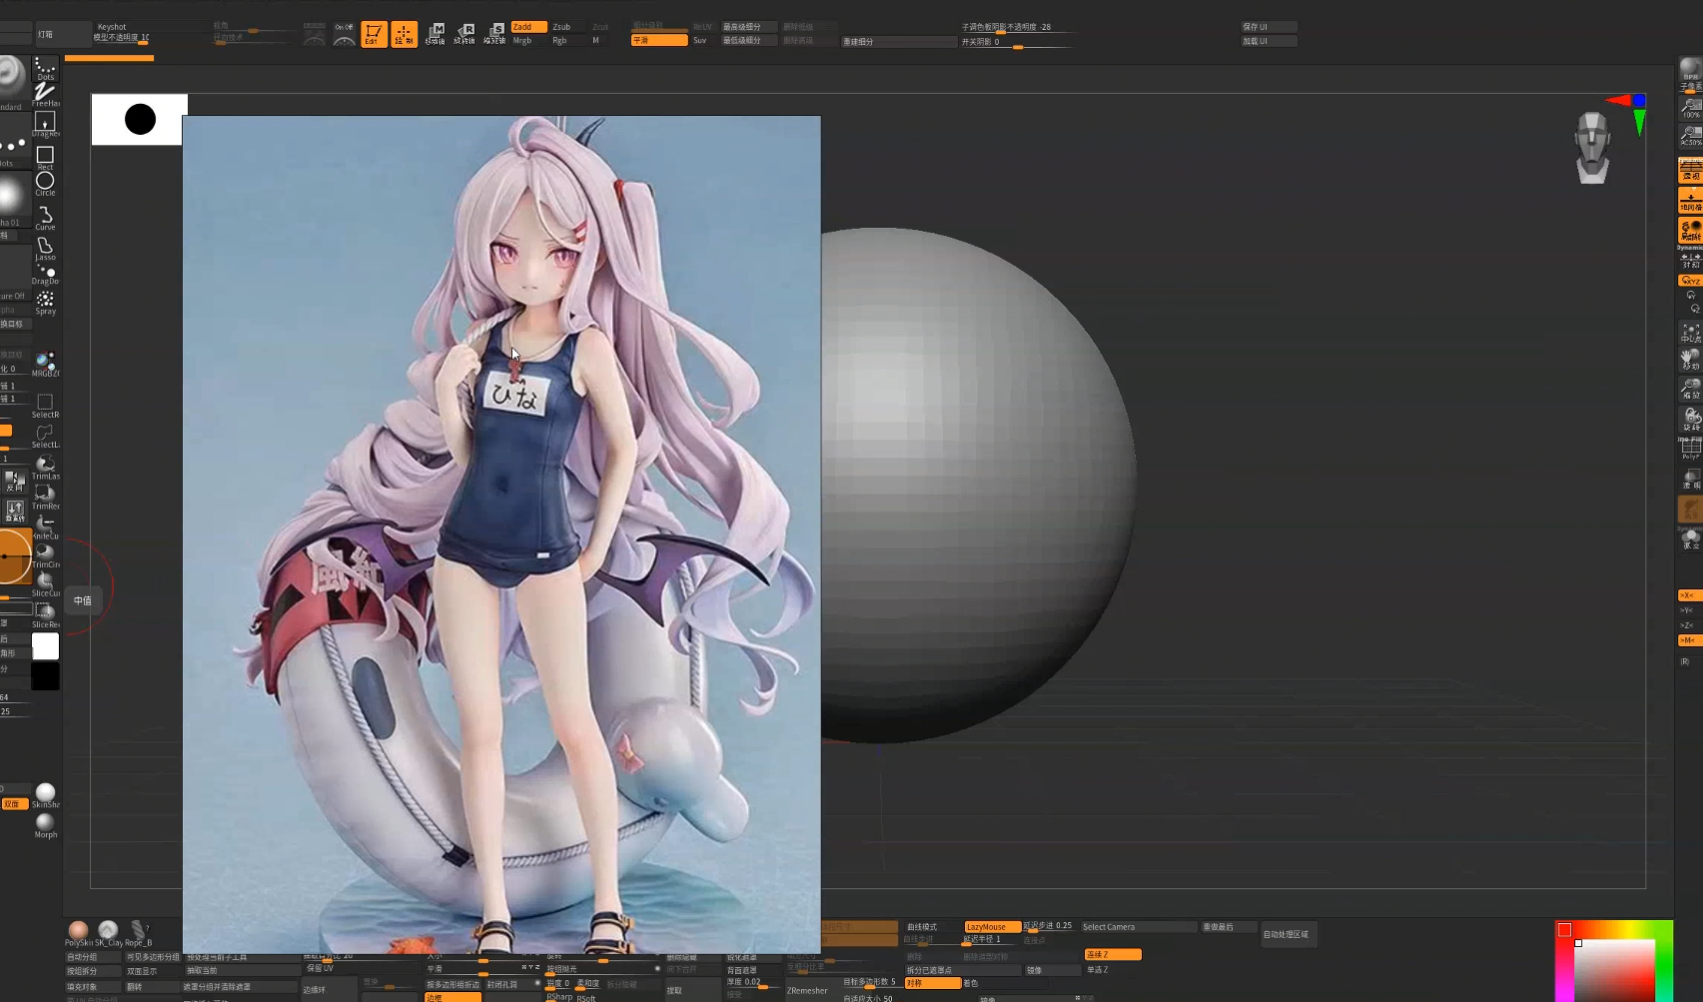
Task: Adjust the 延迟步进 0.25 slider
Action: pos(1048,927)
